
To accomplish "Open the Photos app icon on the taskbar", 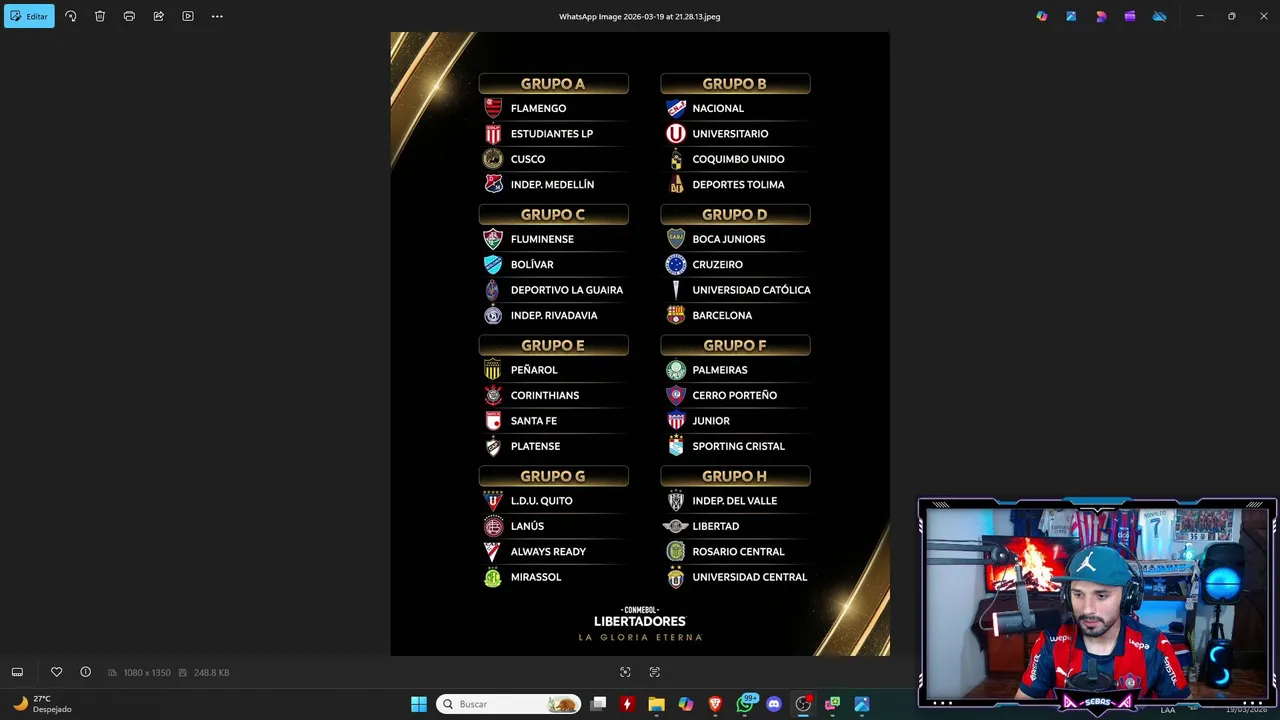I will click(x=862, y=704).
